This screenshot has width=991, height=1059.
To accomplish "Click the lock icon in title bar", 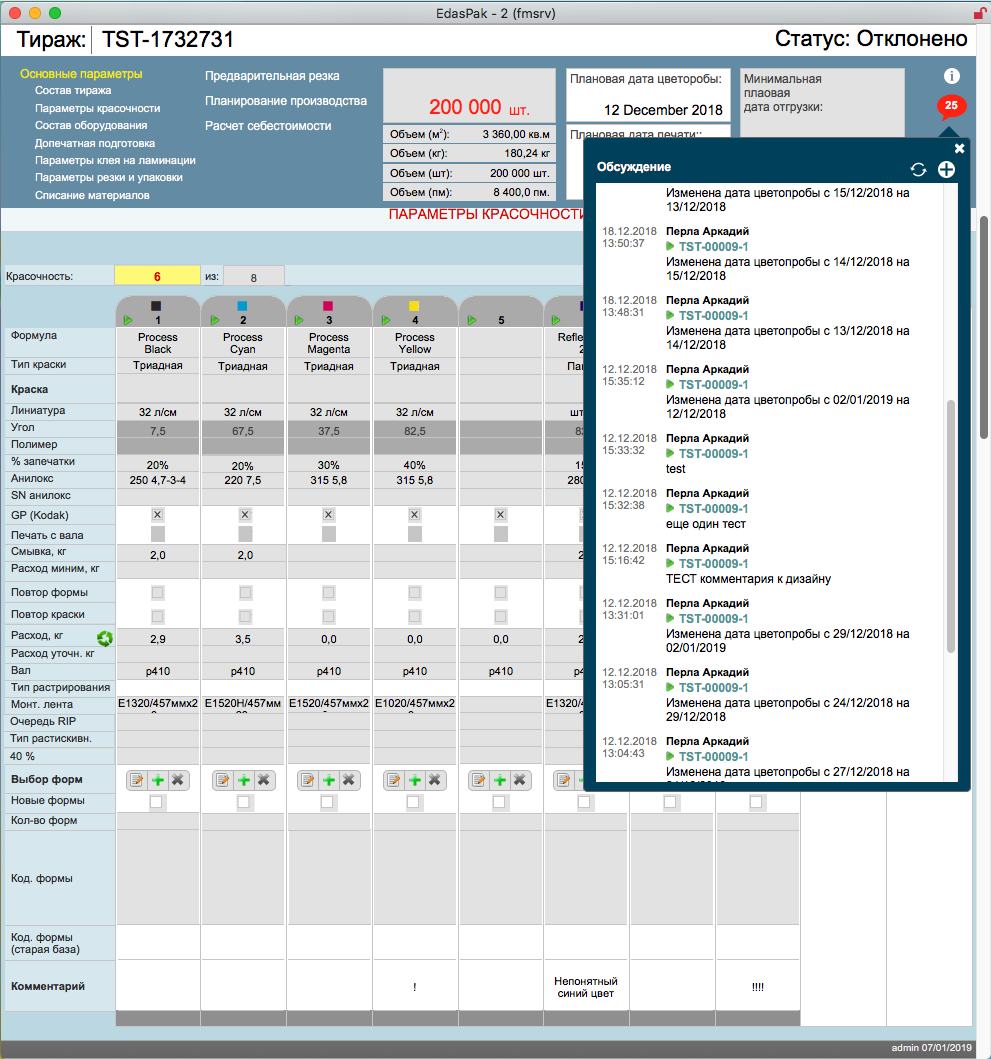I will pos(979,13).
